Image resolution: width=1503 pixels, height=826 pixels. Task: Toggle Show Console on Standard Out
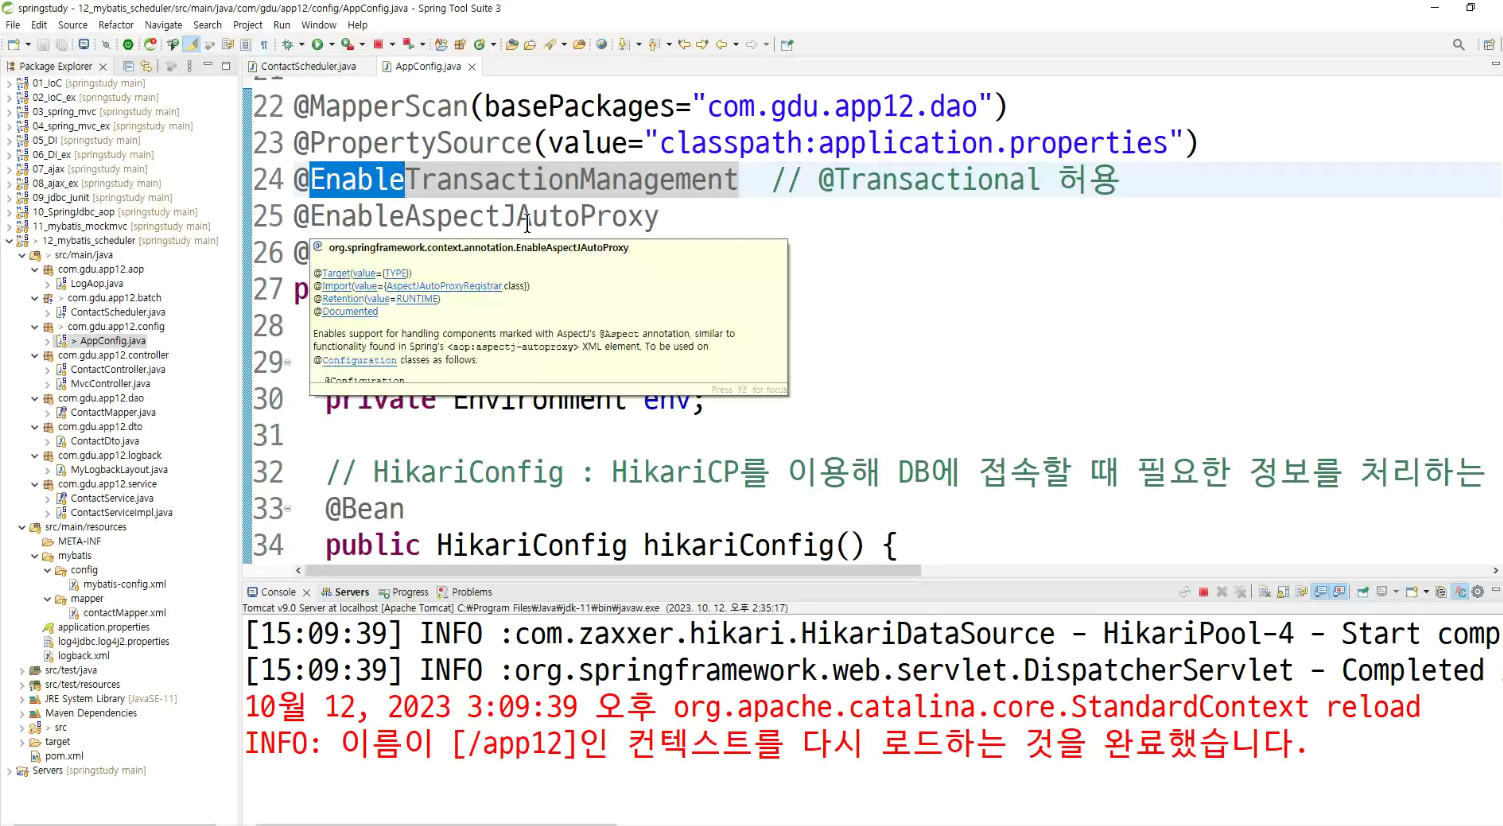tap(1320, 592)
